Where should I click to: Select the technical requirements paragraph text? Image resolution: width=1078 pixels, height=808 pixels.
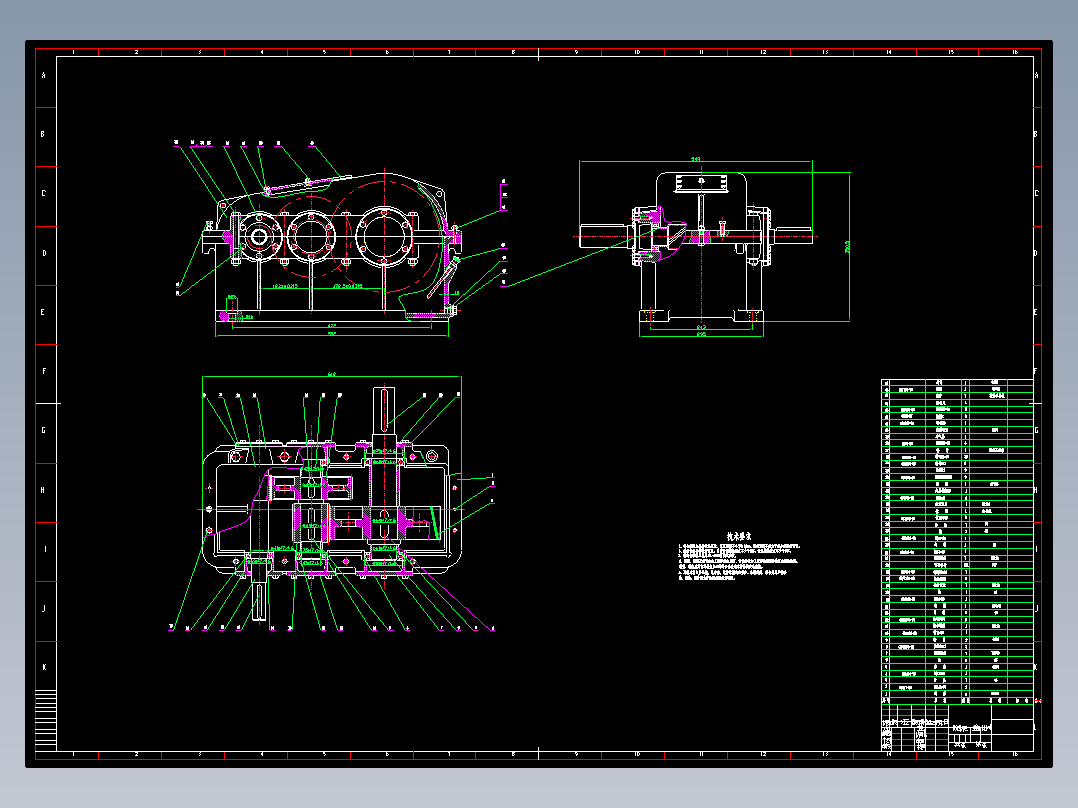[x=739, y=562]
